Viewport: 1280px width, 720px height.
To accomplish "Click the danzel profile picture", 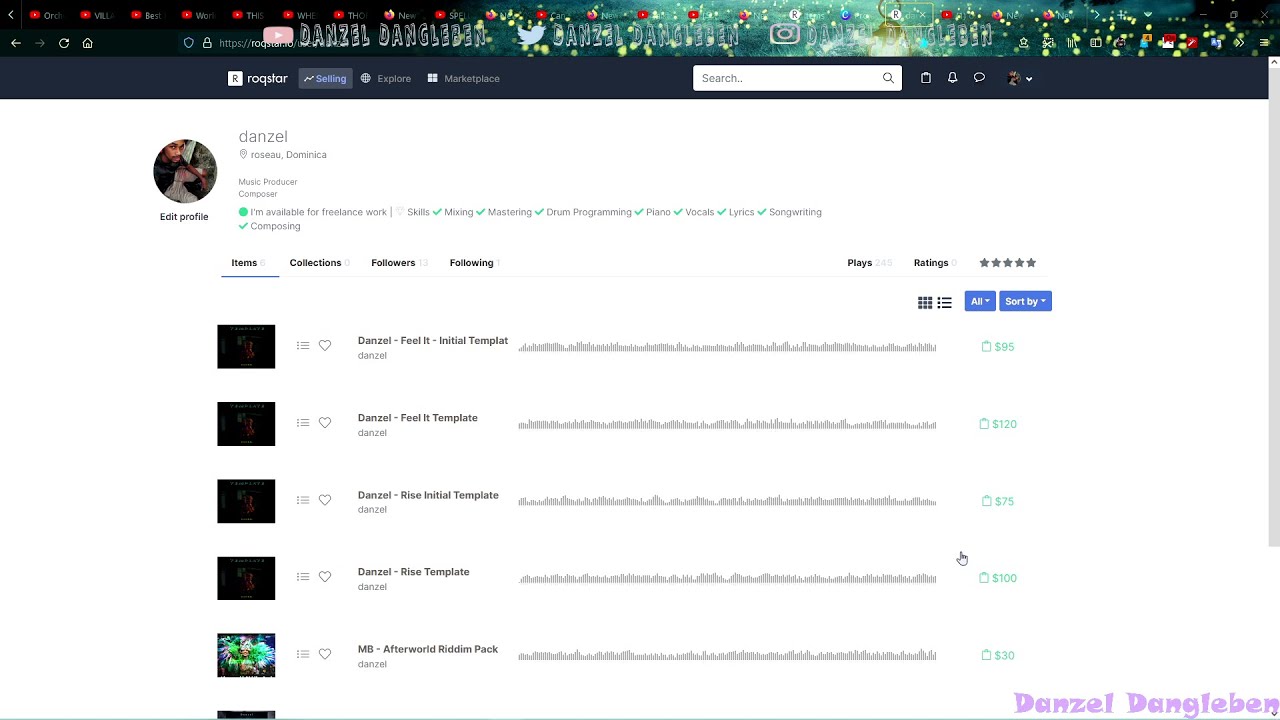I will pos(185,171).
